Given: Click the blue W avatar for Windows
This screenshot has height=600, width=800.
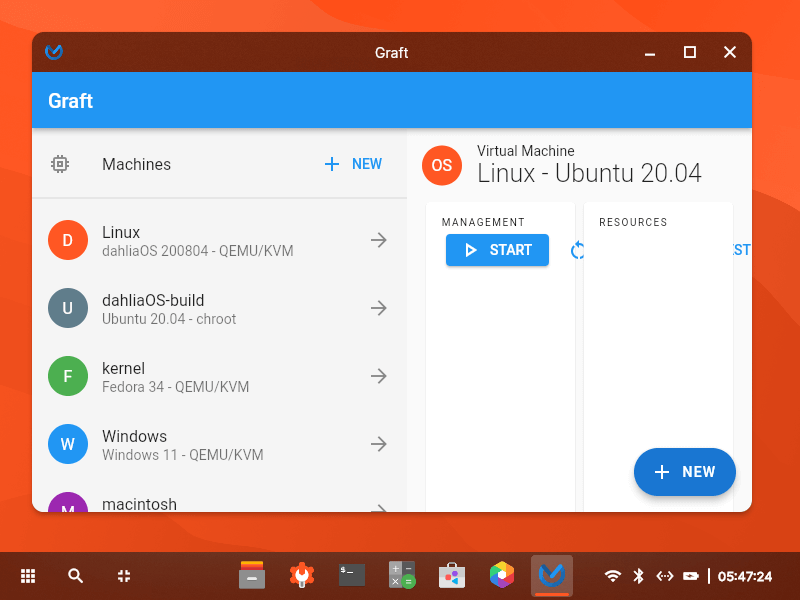Looking at the screenshot, I should [68, 444].
